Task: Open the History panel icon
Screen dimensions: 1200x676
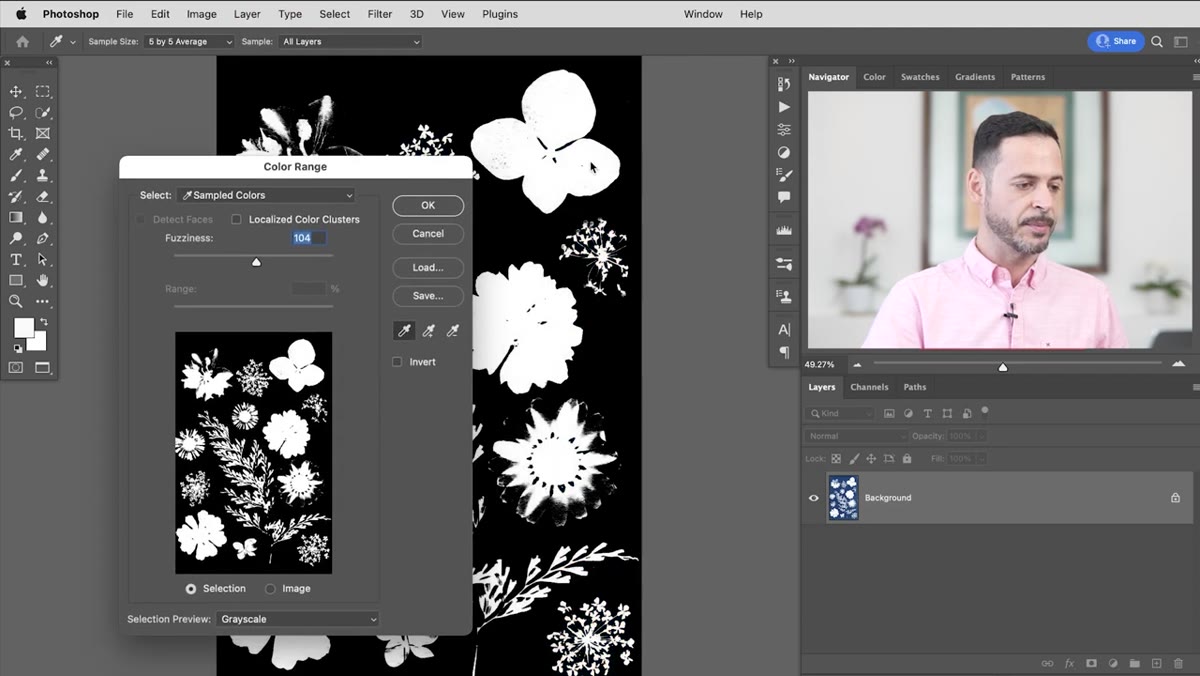Action: pos(784,84)
